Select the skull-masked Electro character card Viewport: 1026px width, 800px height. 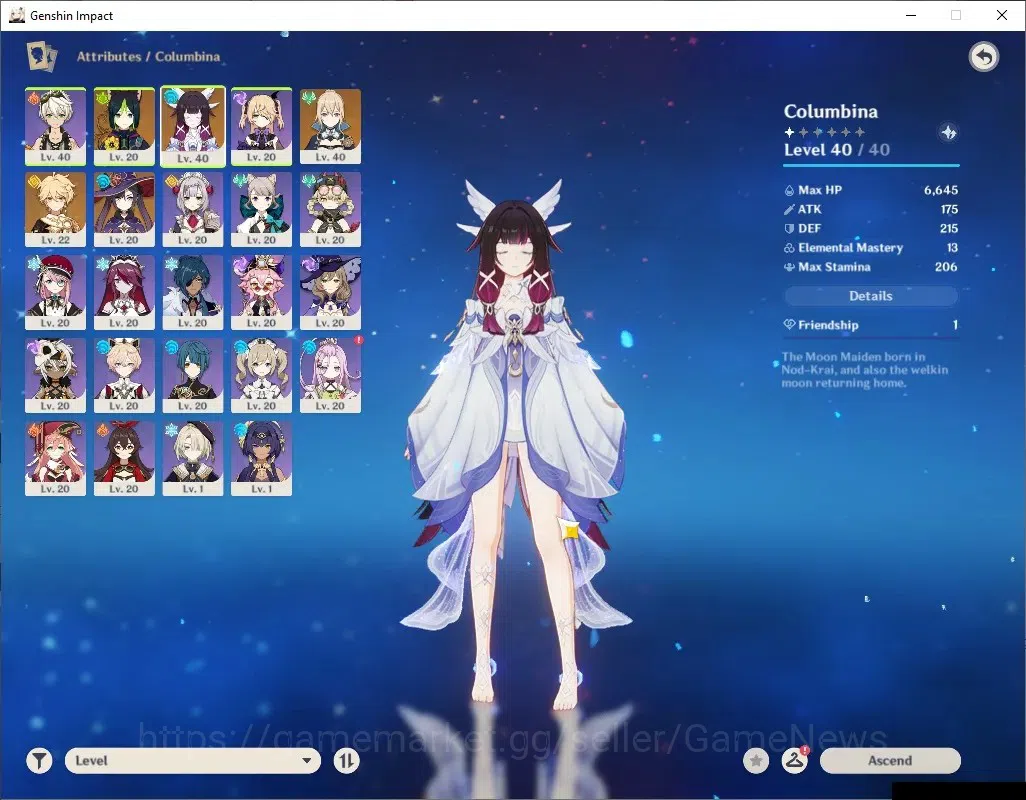[56, 375]
